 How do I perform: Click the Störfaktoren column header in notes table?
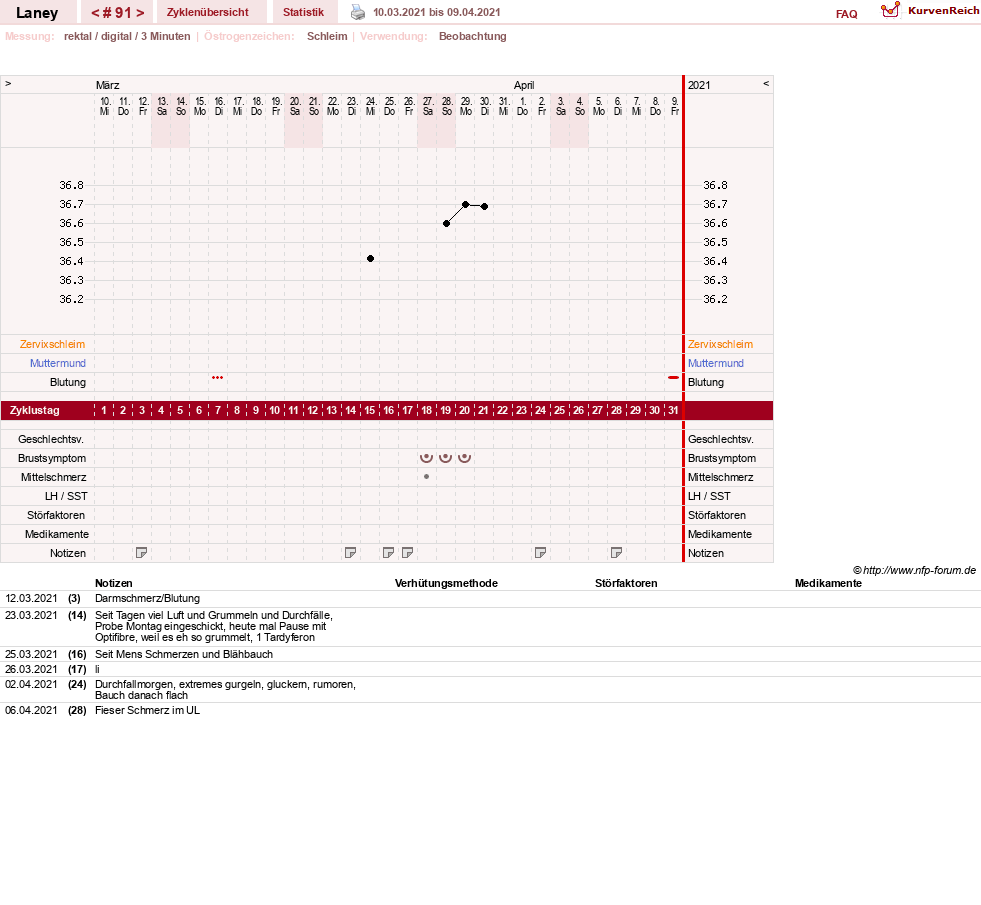pos(626,584)
